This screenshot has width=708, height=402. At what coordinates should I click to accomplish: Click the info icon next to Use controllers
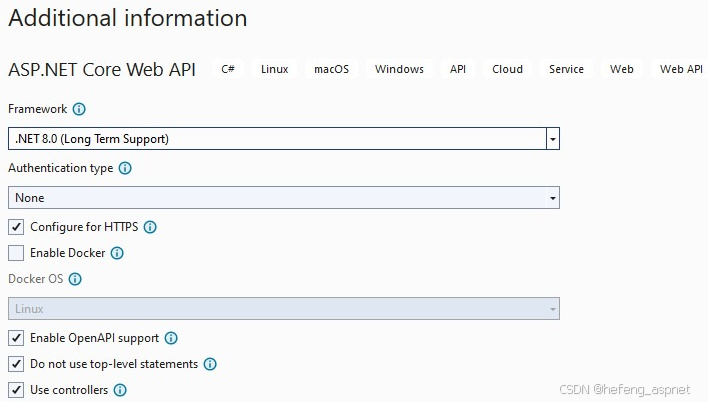click(120, 390)
